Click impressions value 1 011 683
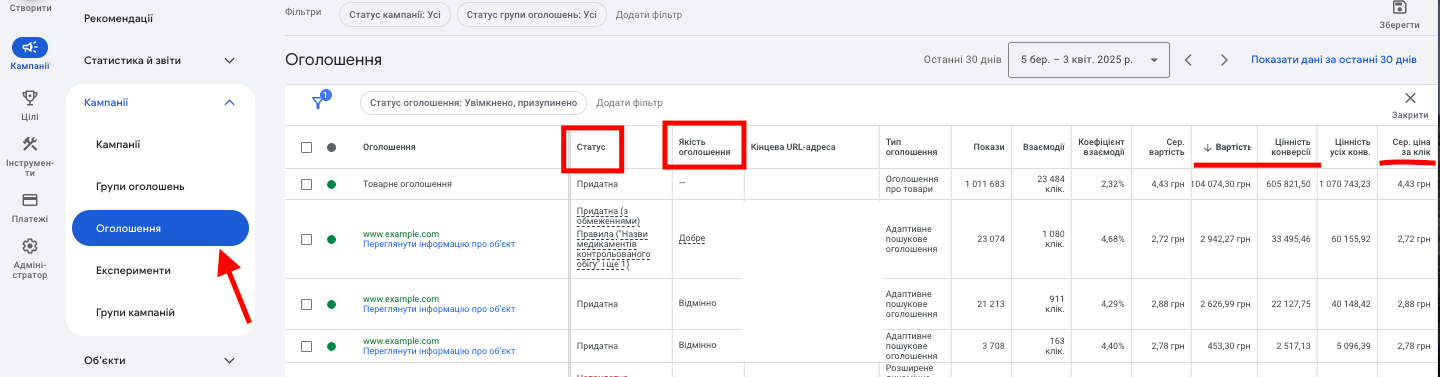 point(984,184)
